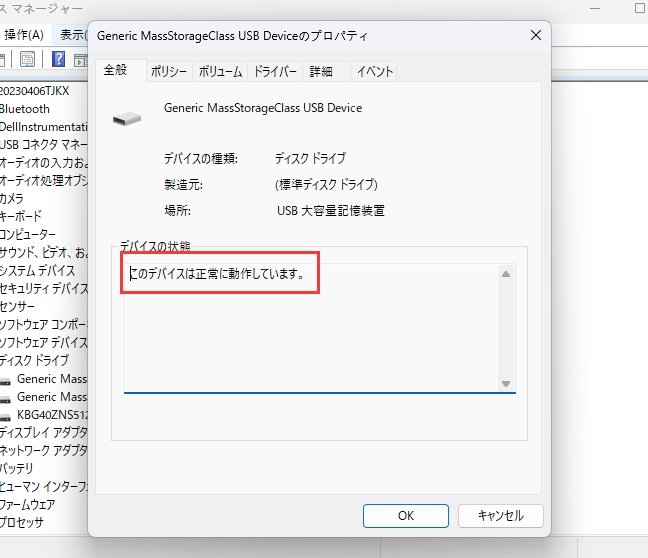Select the バッテリ category

click(17, 468)
